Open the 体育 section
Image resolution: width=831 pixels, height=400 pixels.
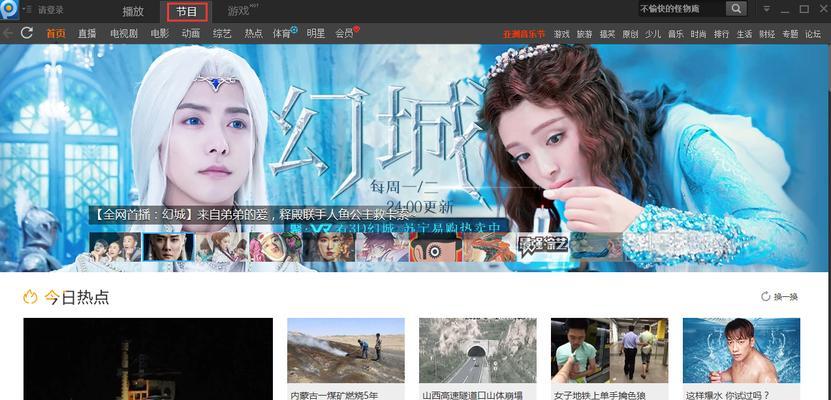[282, 33]
